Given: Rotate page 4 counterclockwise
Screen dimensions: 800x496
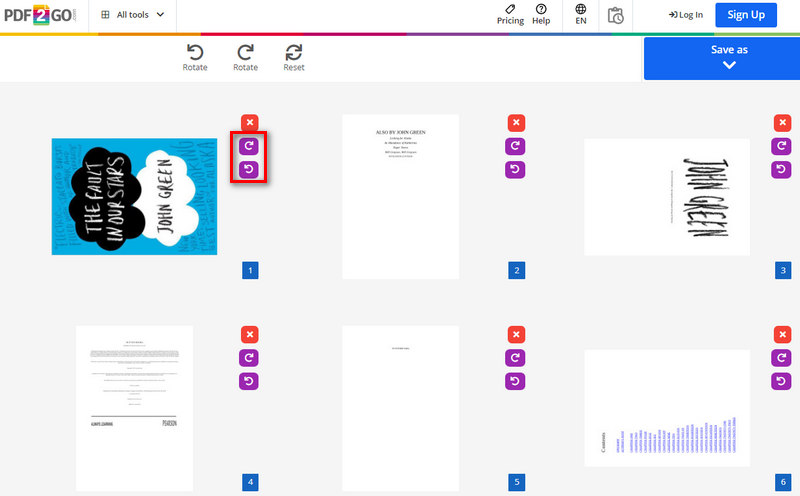Looking at the screenshot, I should point(249,381).
